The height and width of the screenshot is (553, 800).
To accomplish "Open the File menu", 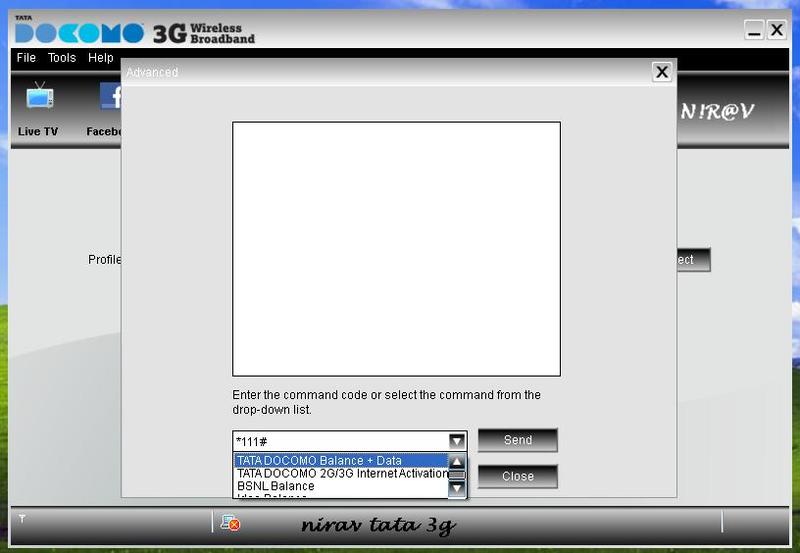I will point(26,58).
